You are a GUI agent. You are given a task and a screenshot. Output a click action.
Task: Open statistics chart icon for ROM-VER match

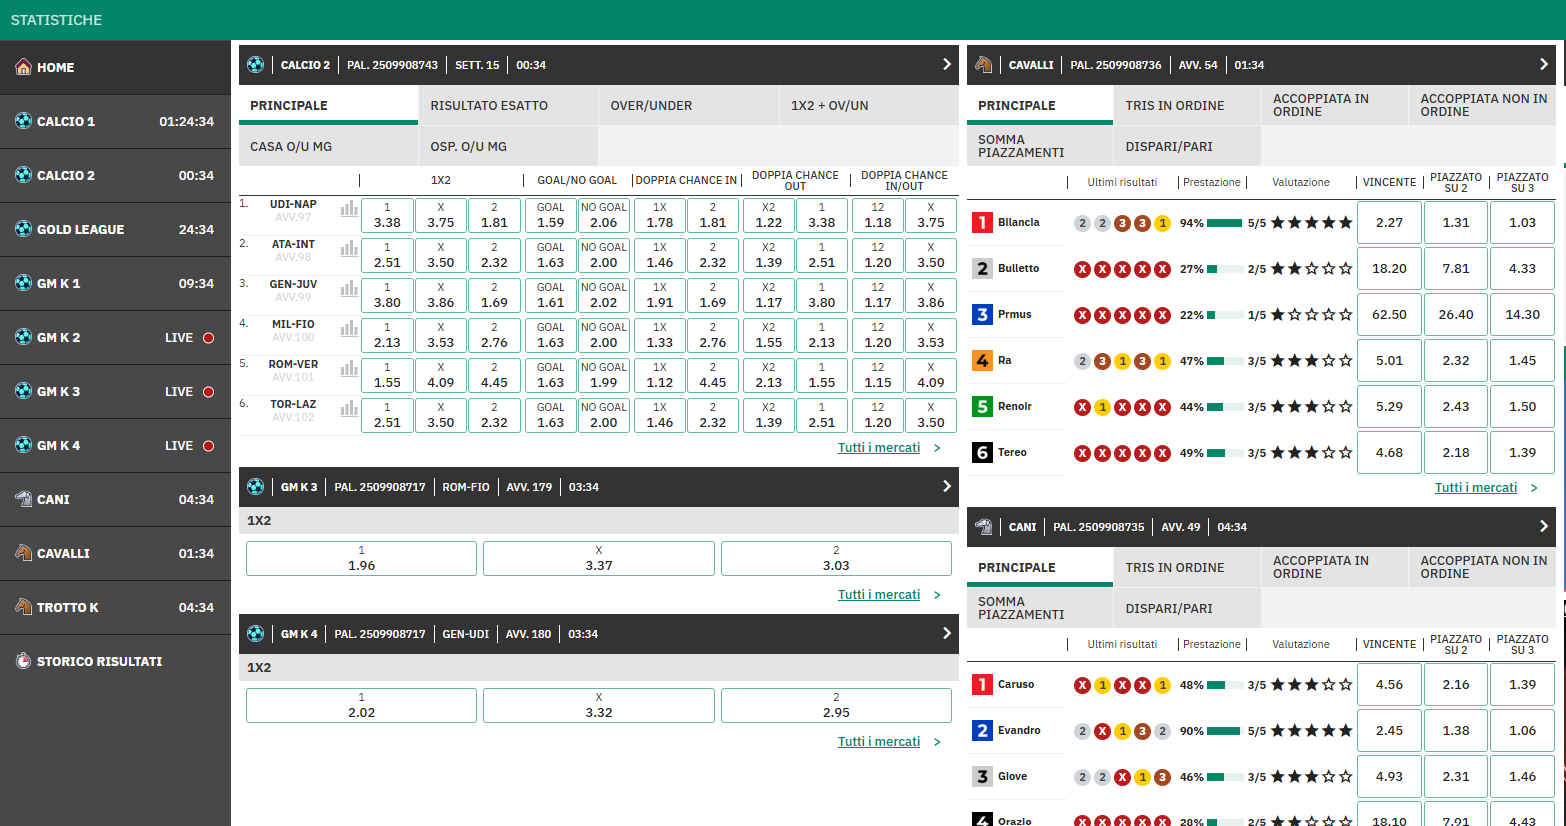point(349,369)
